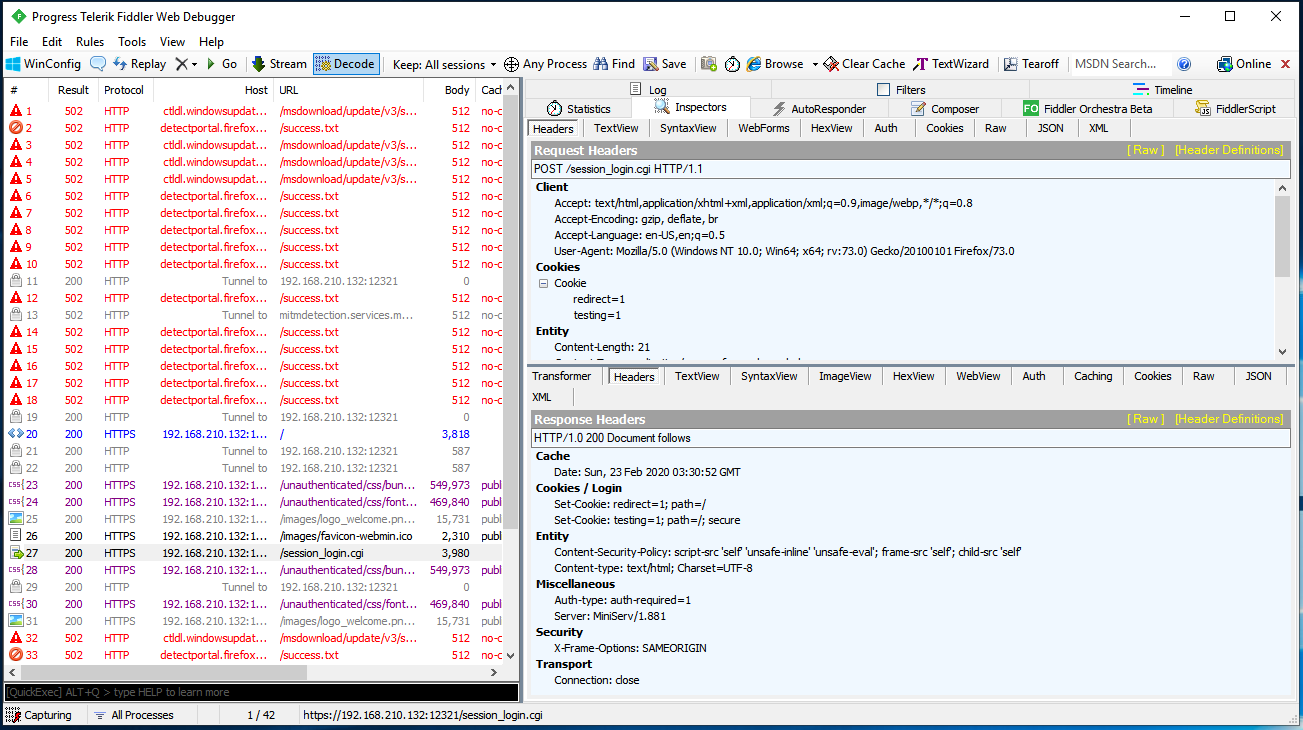Screen dimensions: 1303x730
Task: Click the Remove sessions X icon
Action: pyautogui.click(x=181, y=64)
